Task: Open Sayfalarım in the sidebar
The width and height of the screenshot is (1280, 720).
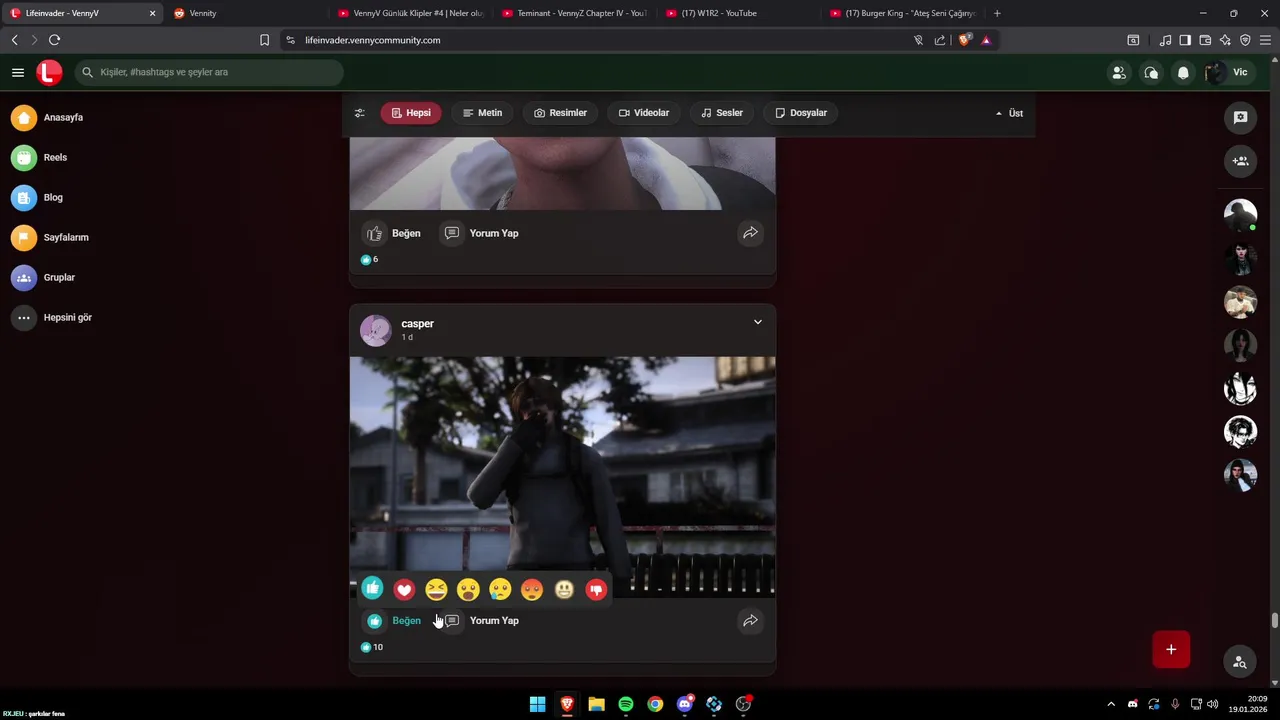Action: (x=51, y=237)
